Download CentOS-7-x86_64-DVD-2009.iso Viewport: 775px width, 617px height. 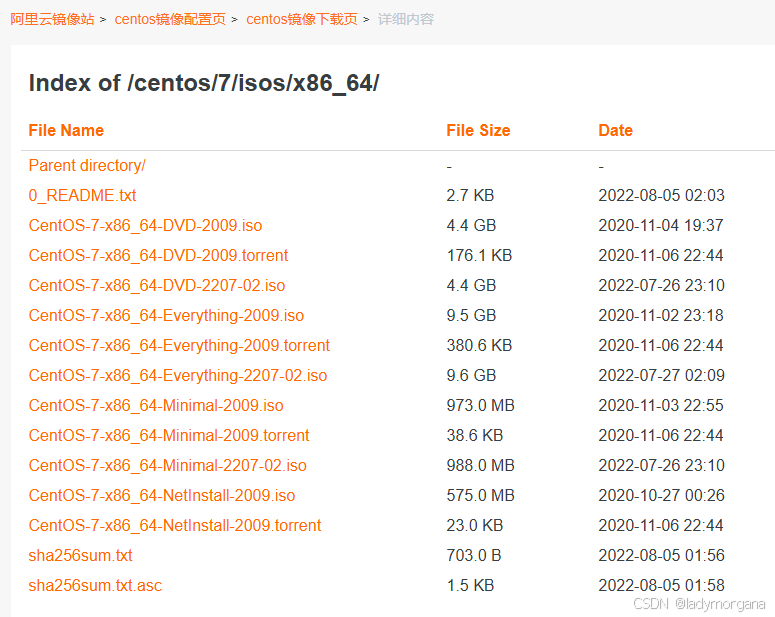click(x=145, y=225)
